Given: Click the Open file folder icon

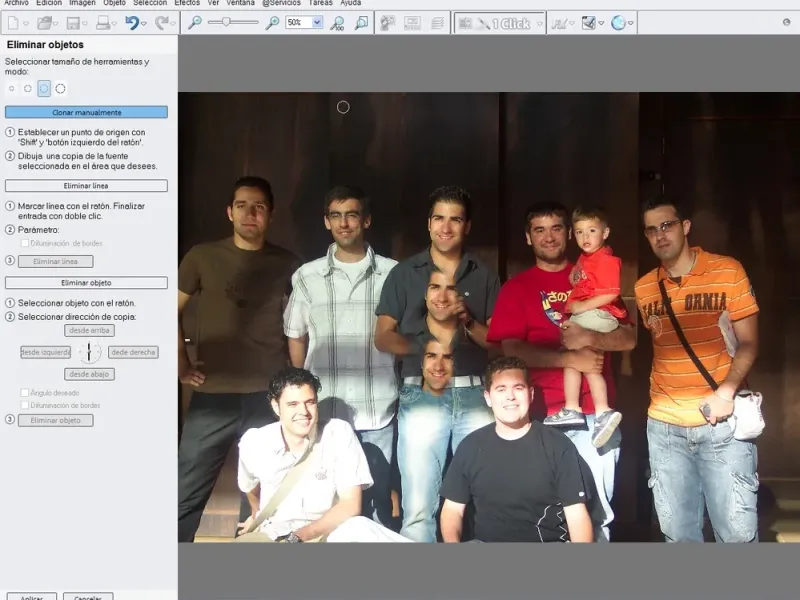Looking at the screenshot, I should click(x=44, y=23).
